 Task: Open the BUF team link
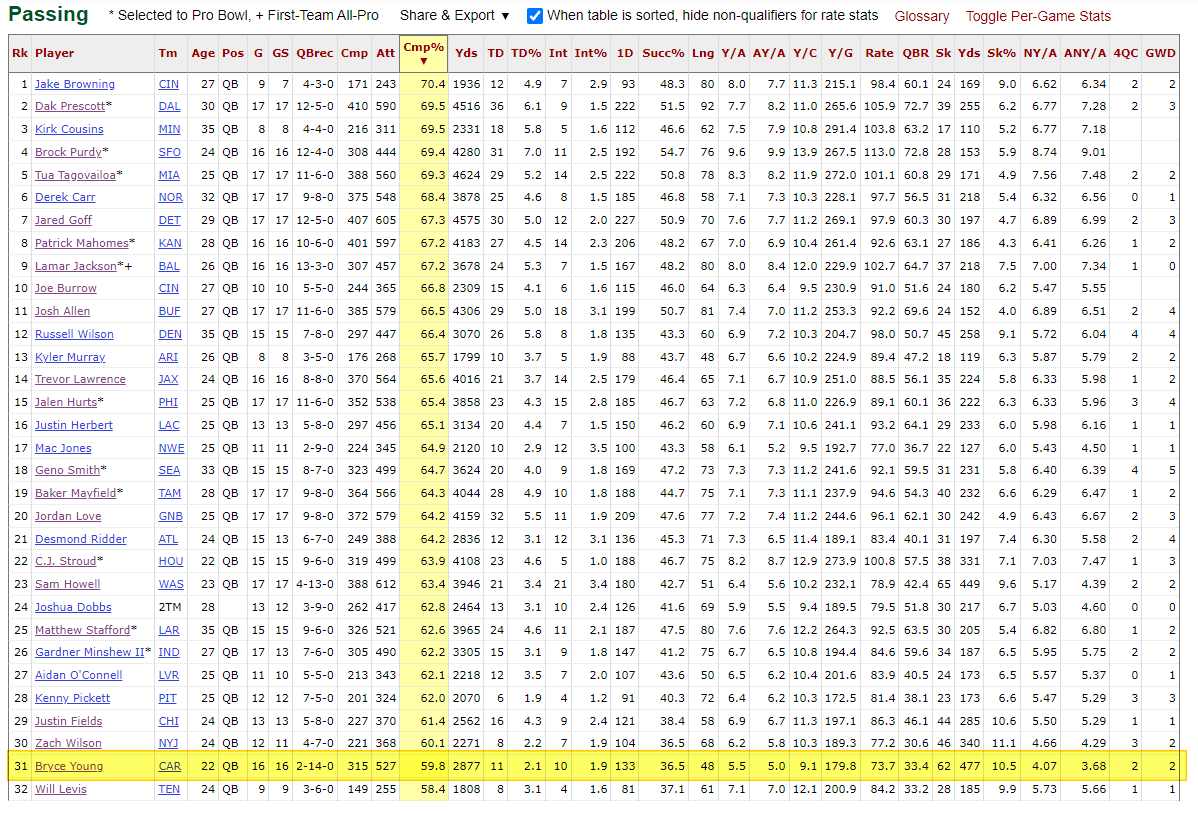tap(170, 311)
